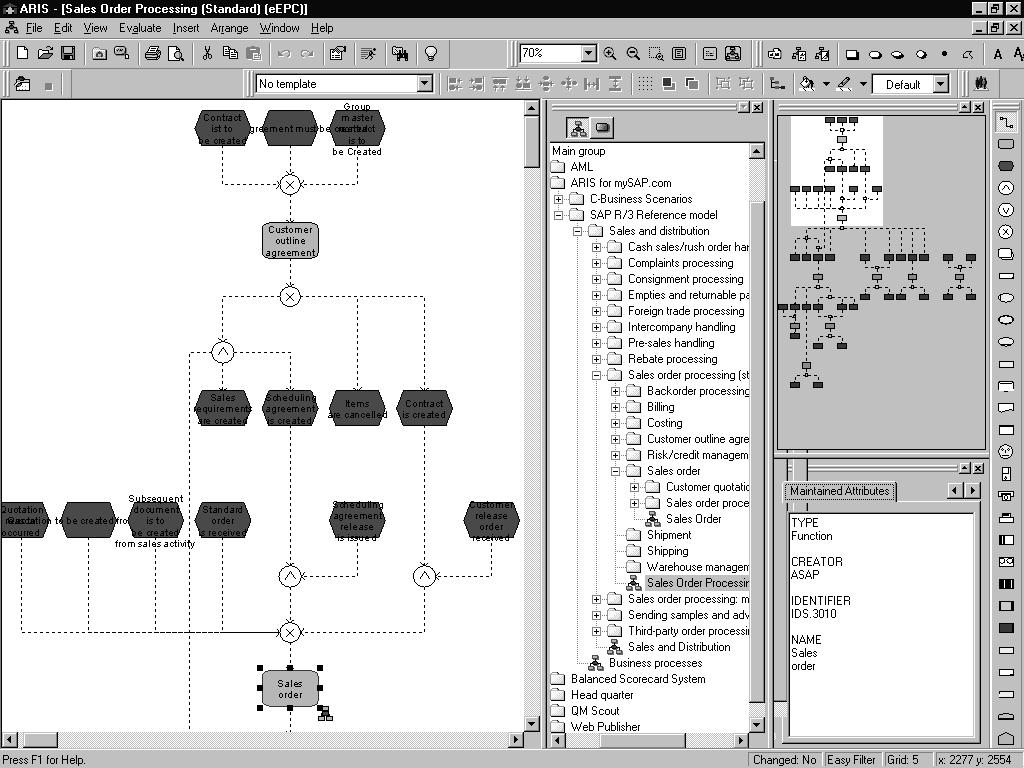Click attribute tabs scroll right arrow
1024x768 pixels.
(x=973, y=490)
